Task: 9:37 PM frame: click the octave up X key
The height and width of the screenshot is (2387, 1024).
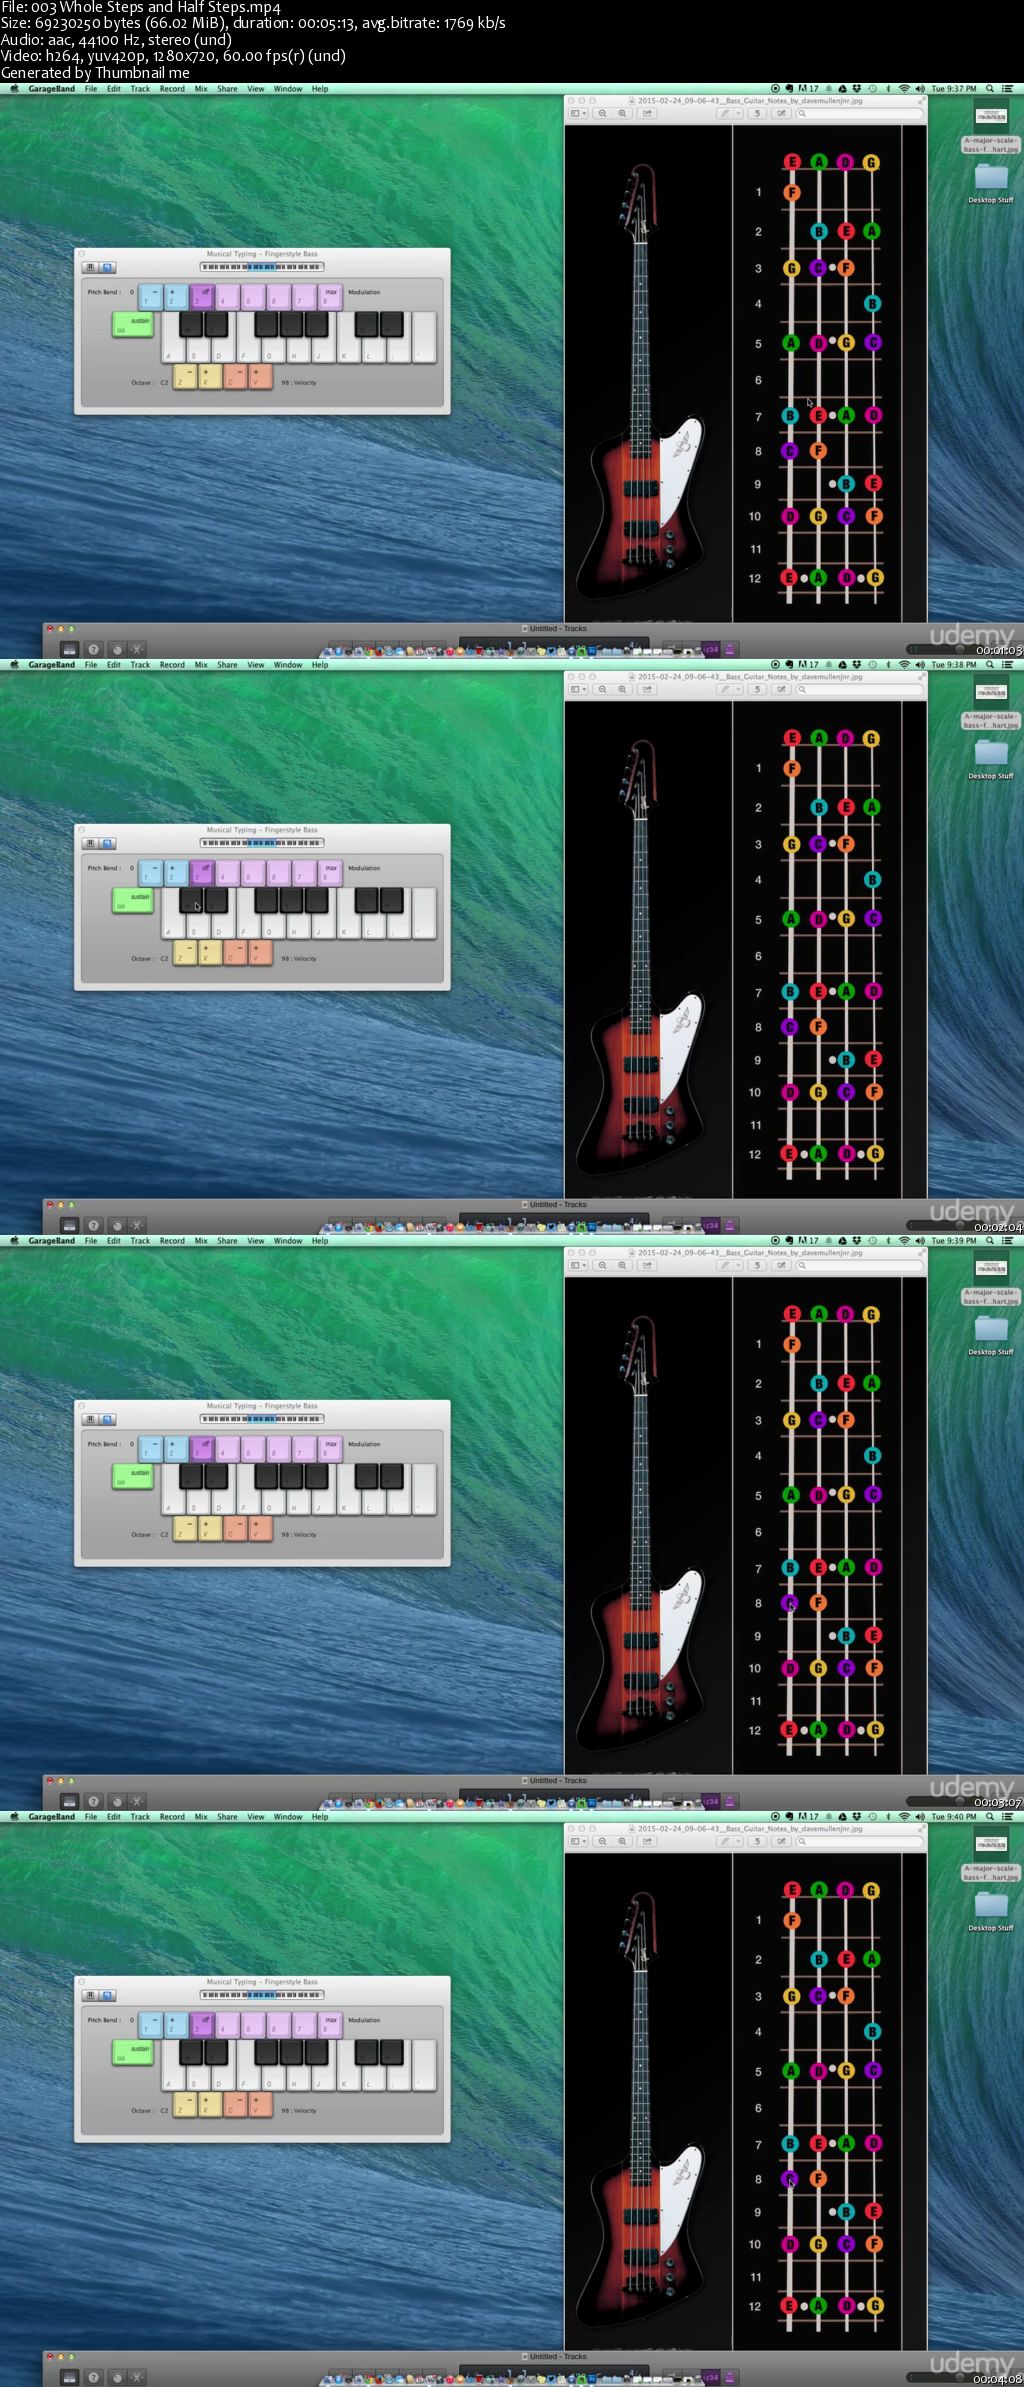Action: [210, 377]
